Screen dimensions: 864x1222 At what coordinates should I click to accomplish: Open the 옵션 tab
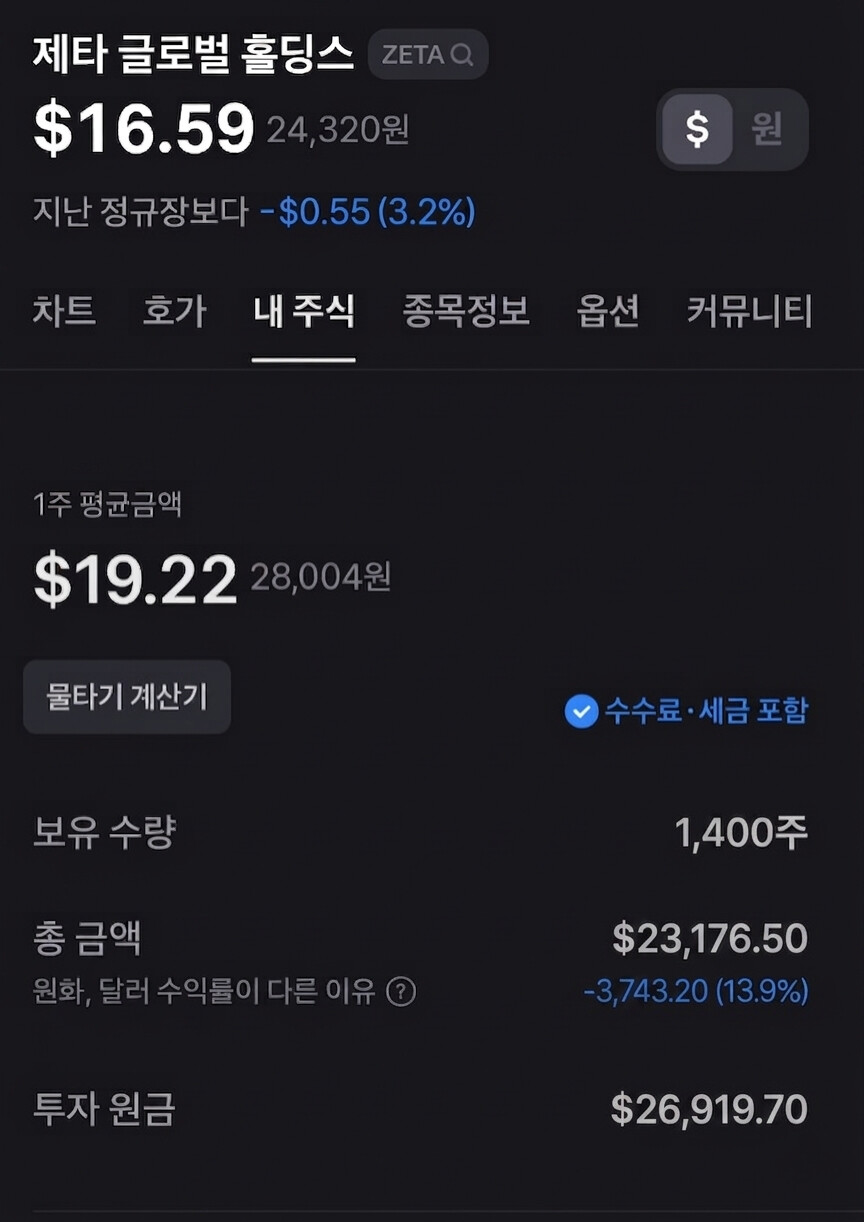pos(608,311)
